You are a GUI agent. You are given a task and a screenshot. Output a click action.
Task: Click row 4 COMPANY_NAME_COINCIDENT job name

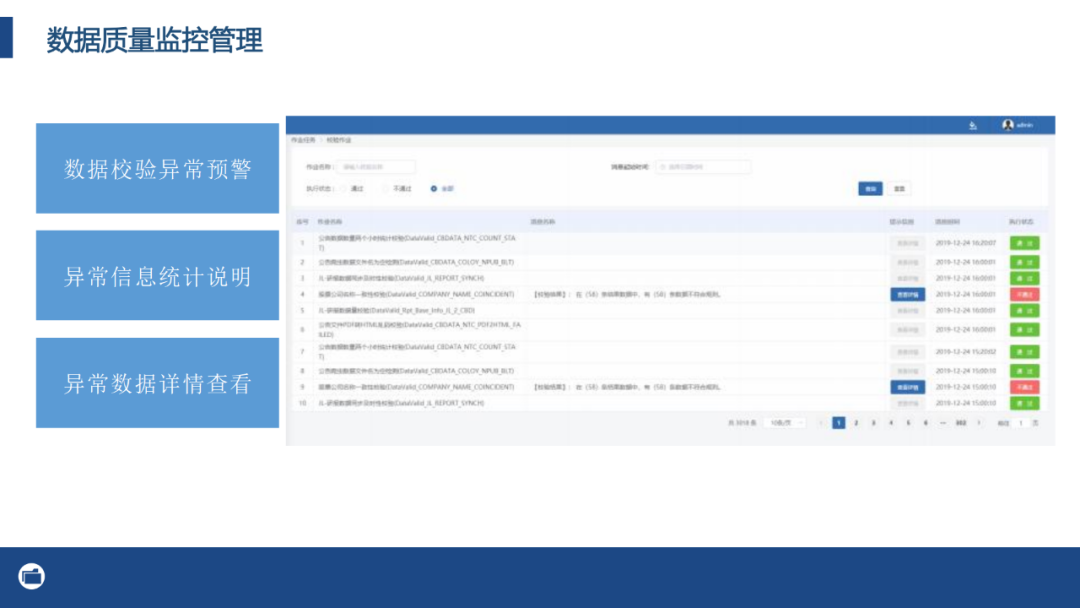click(x=416, y=294)
